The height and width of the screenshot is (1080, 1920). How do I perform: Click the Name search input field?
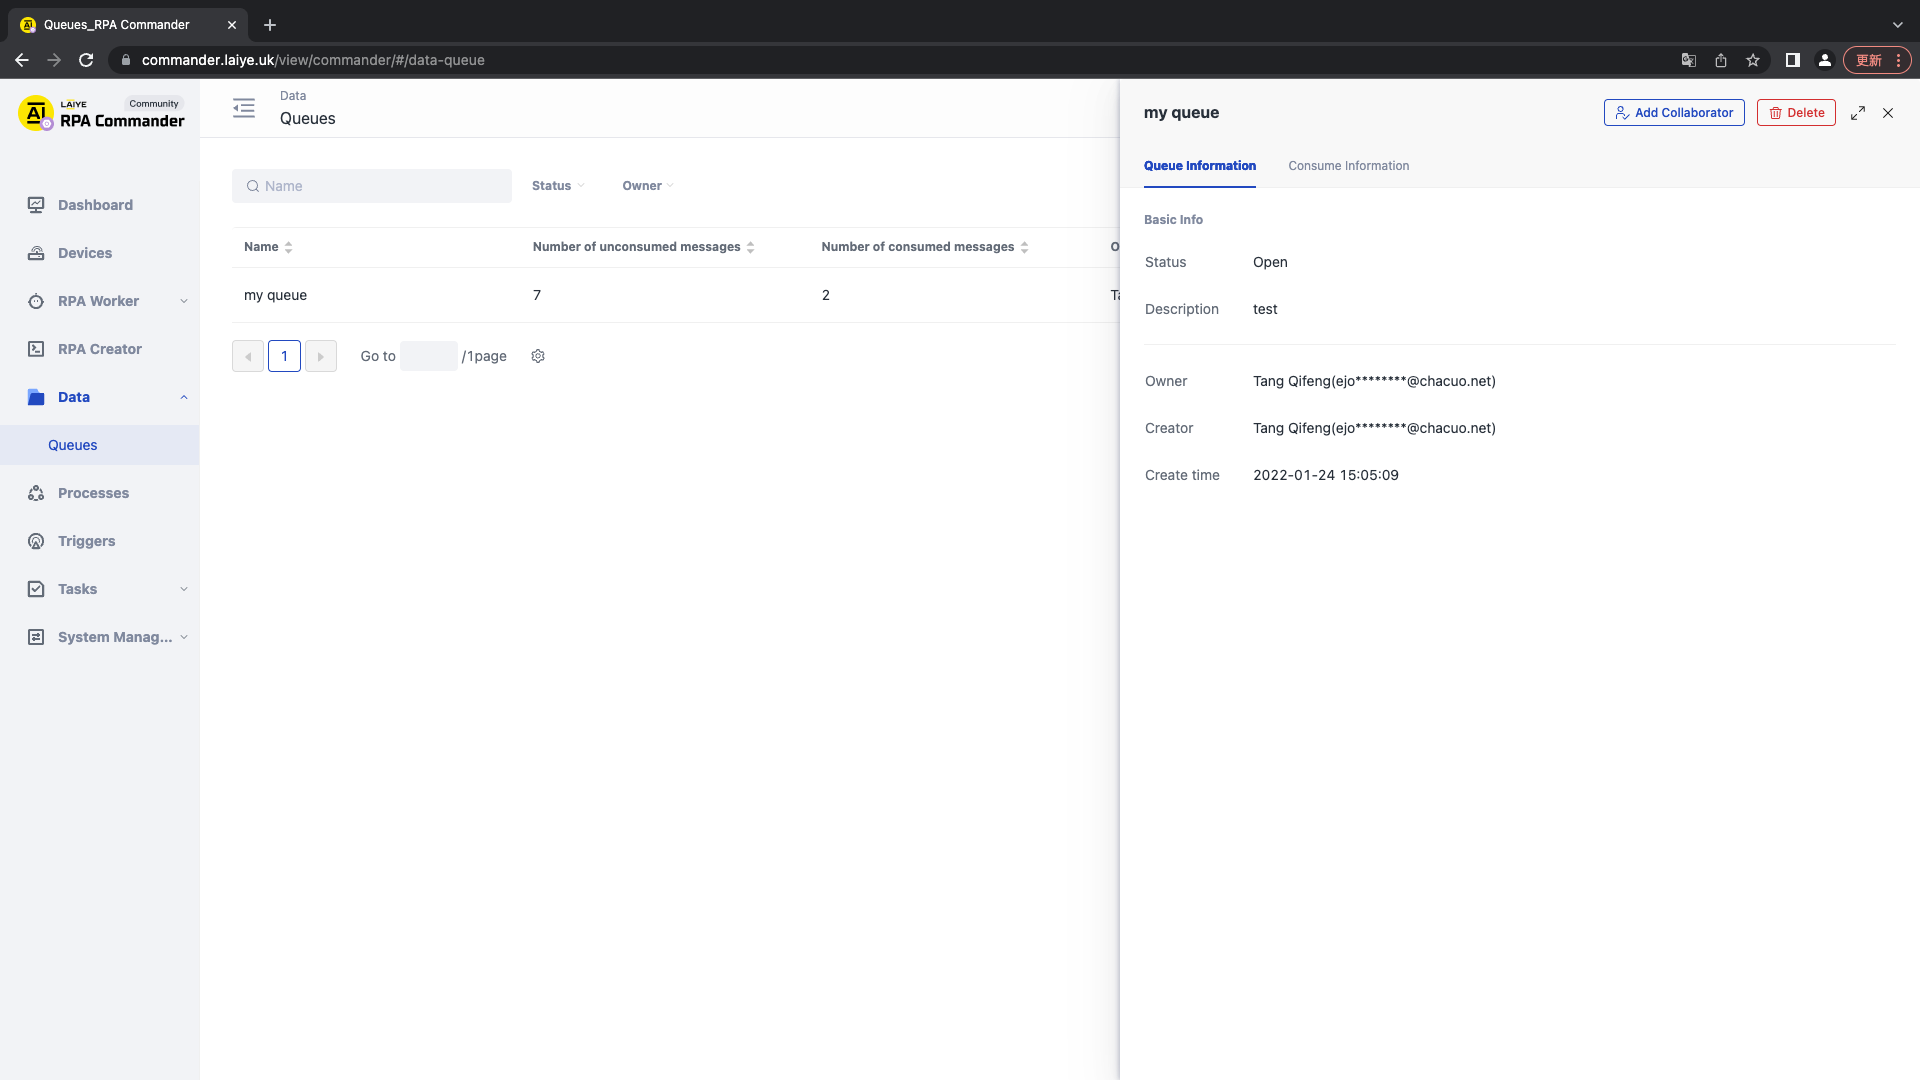coord(371,186)
